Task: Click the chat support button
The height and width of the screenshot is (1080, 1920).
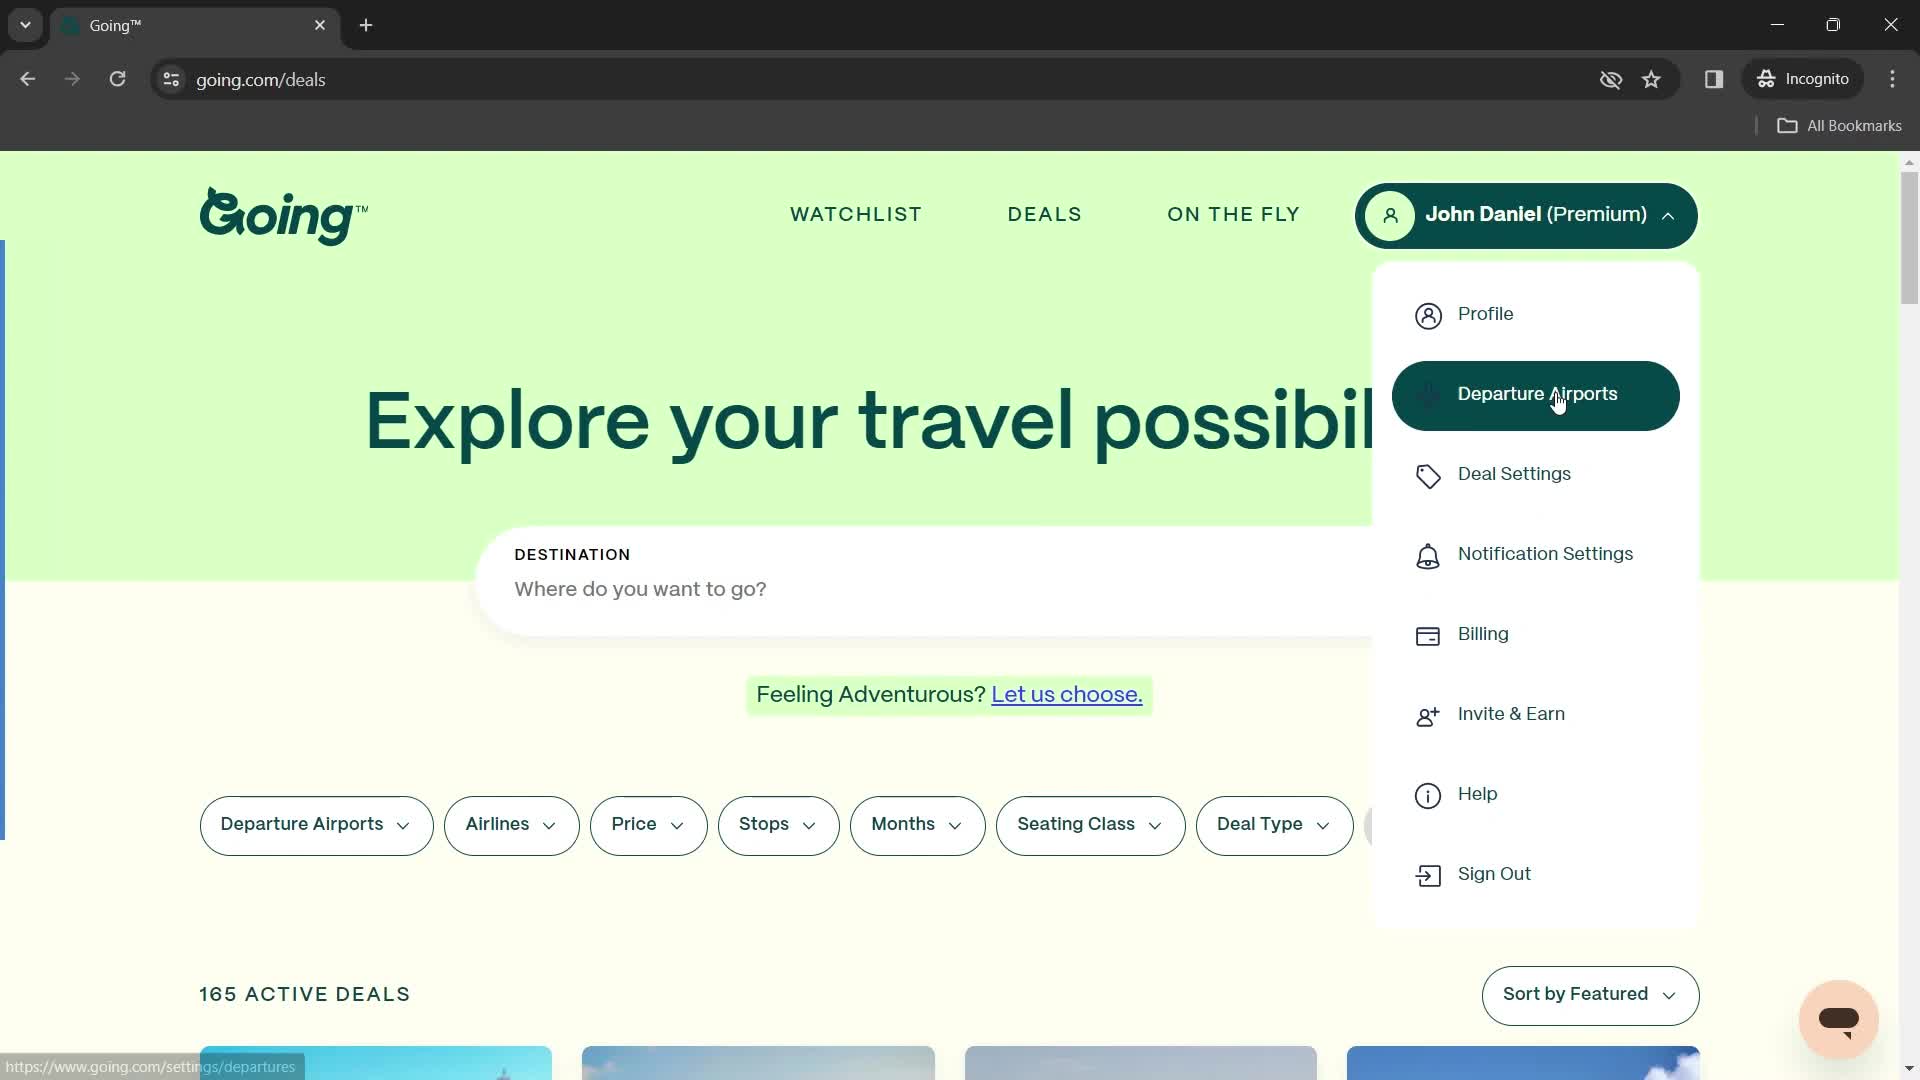Action: click(1840, 1018)
